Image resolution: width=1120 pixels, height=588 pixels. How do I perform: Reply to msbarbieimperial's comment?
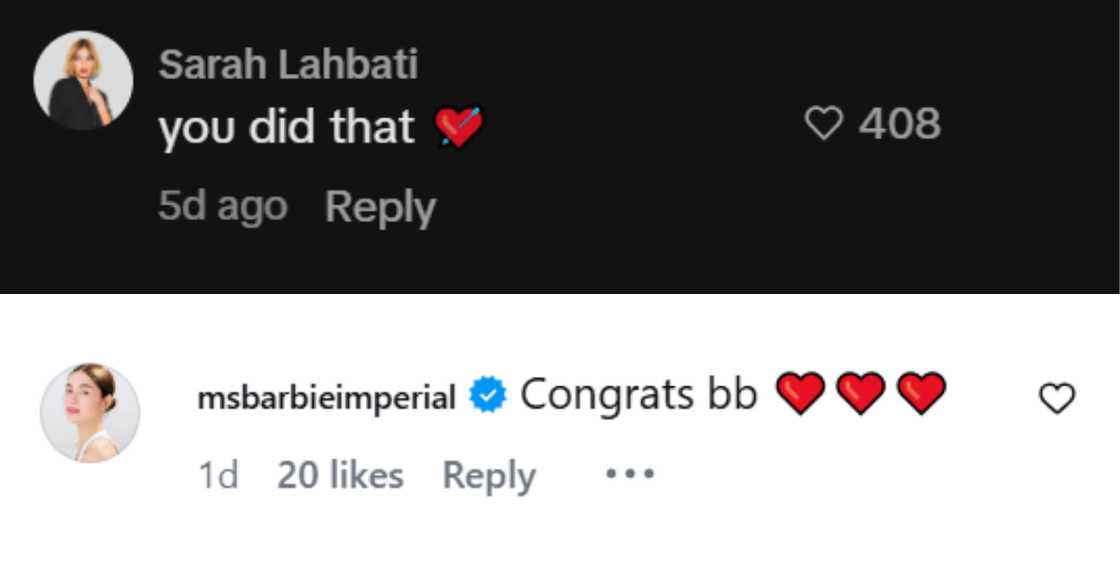click(x=490, y=474)
